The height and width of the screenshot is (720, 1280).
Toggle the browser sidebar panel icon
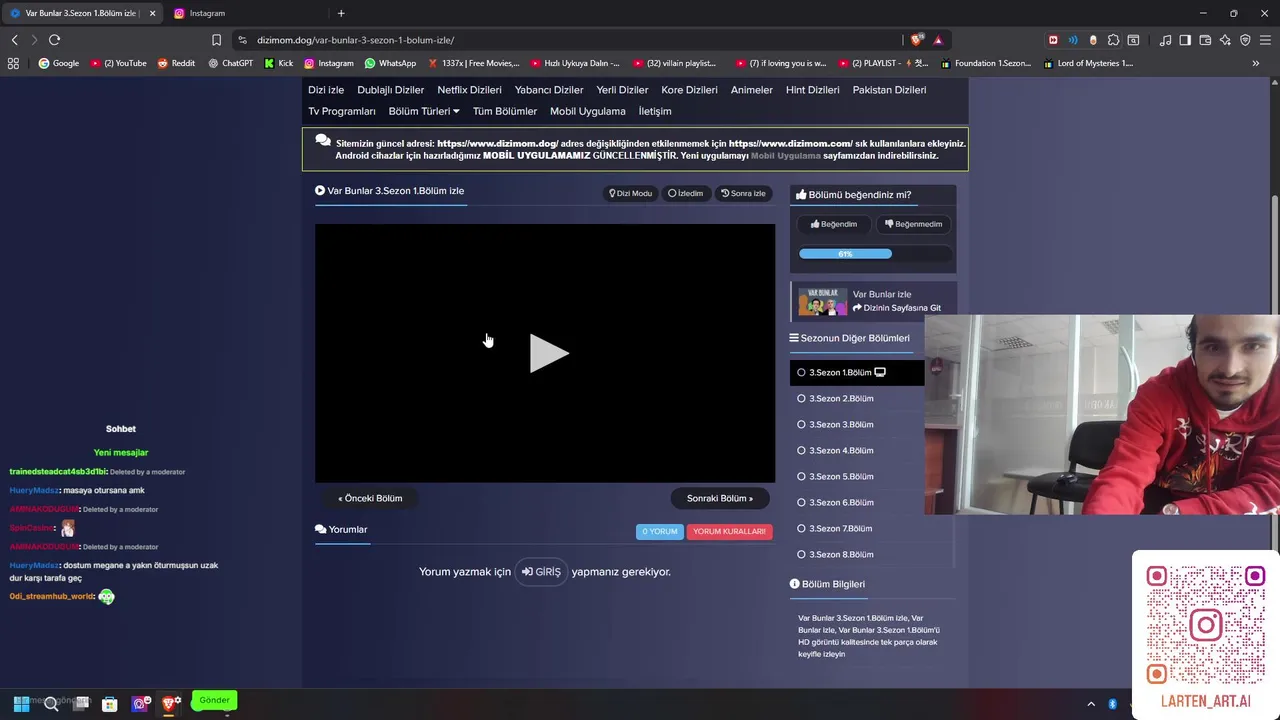(1185, 40)
